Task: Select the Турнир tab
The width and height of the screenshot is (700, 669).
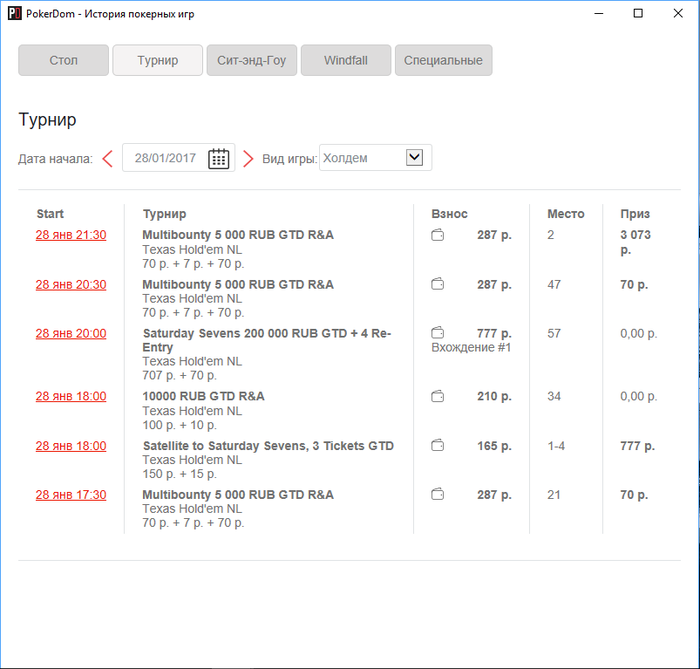Action: point(158,60)
